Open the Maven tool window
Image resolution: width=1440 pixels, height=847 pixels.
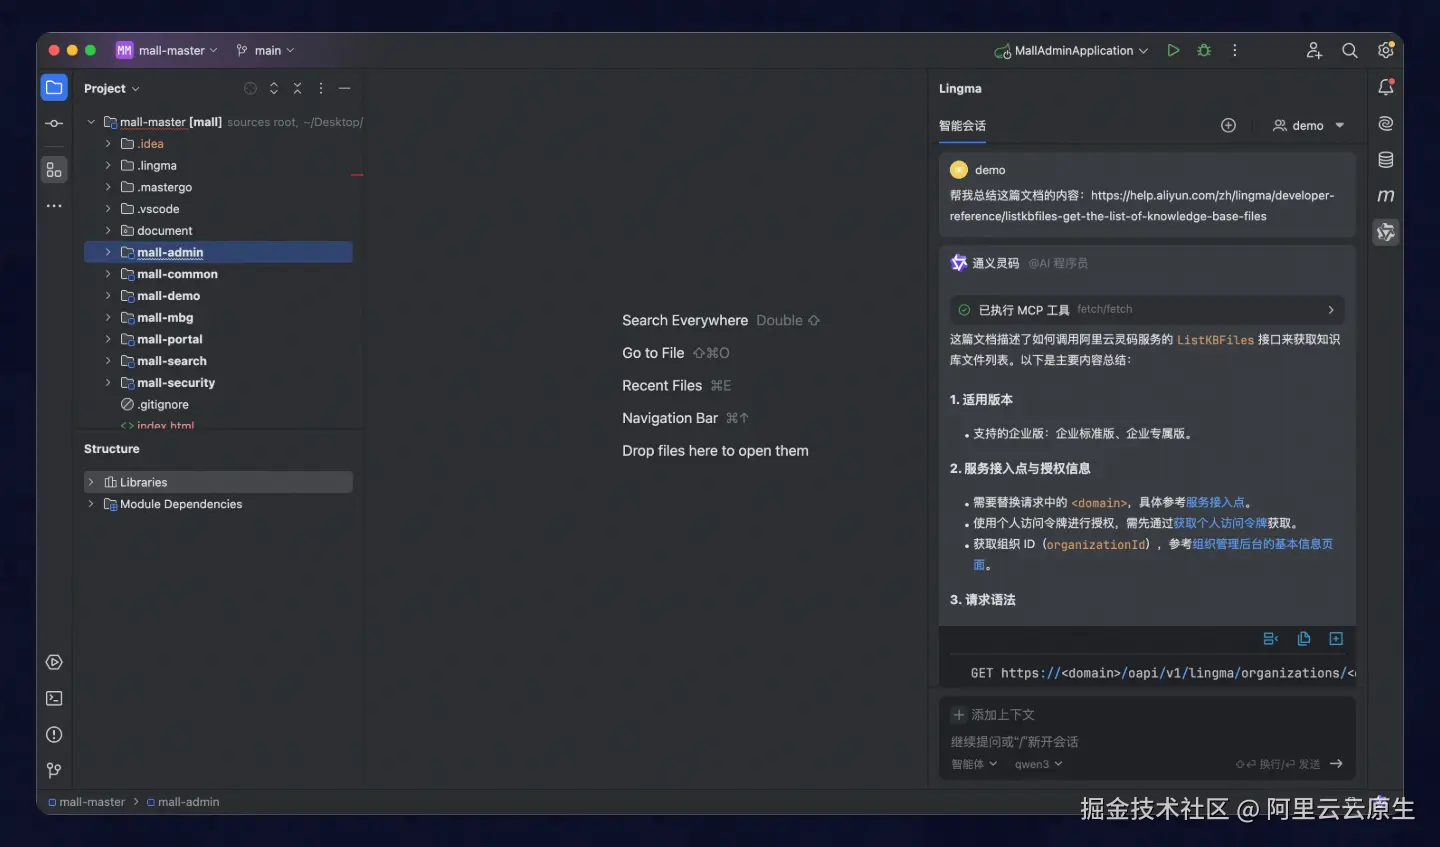1386,196
